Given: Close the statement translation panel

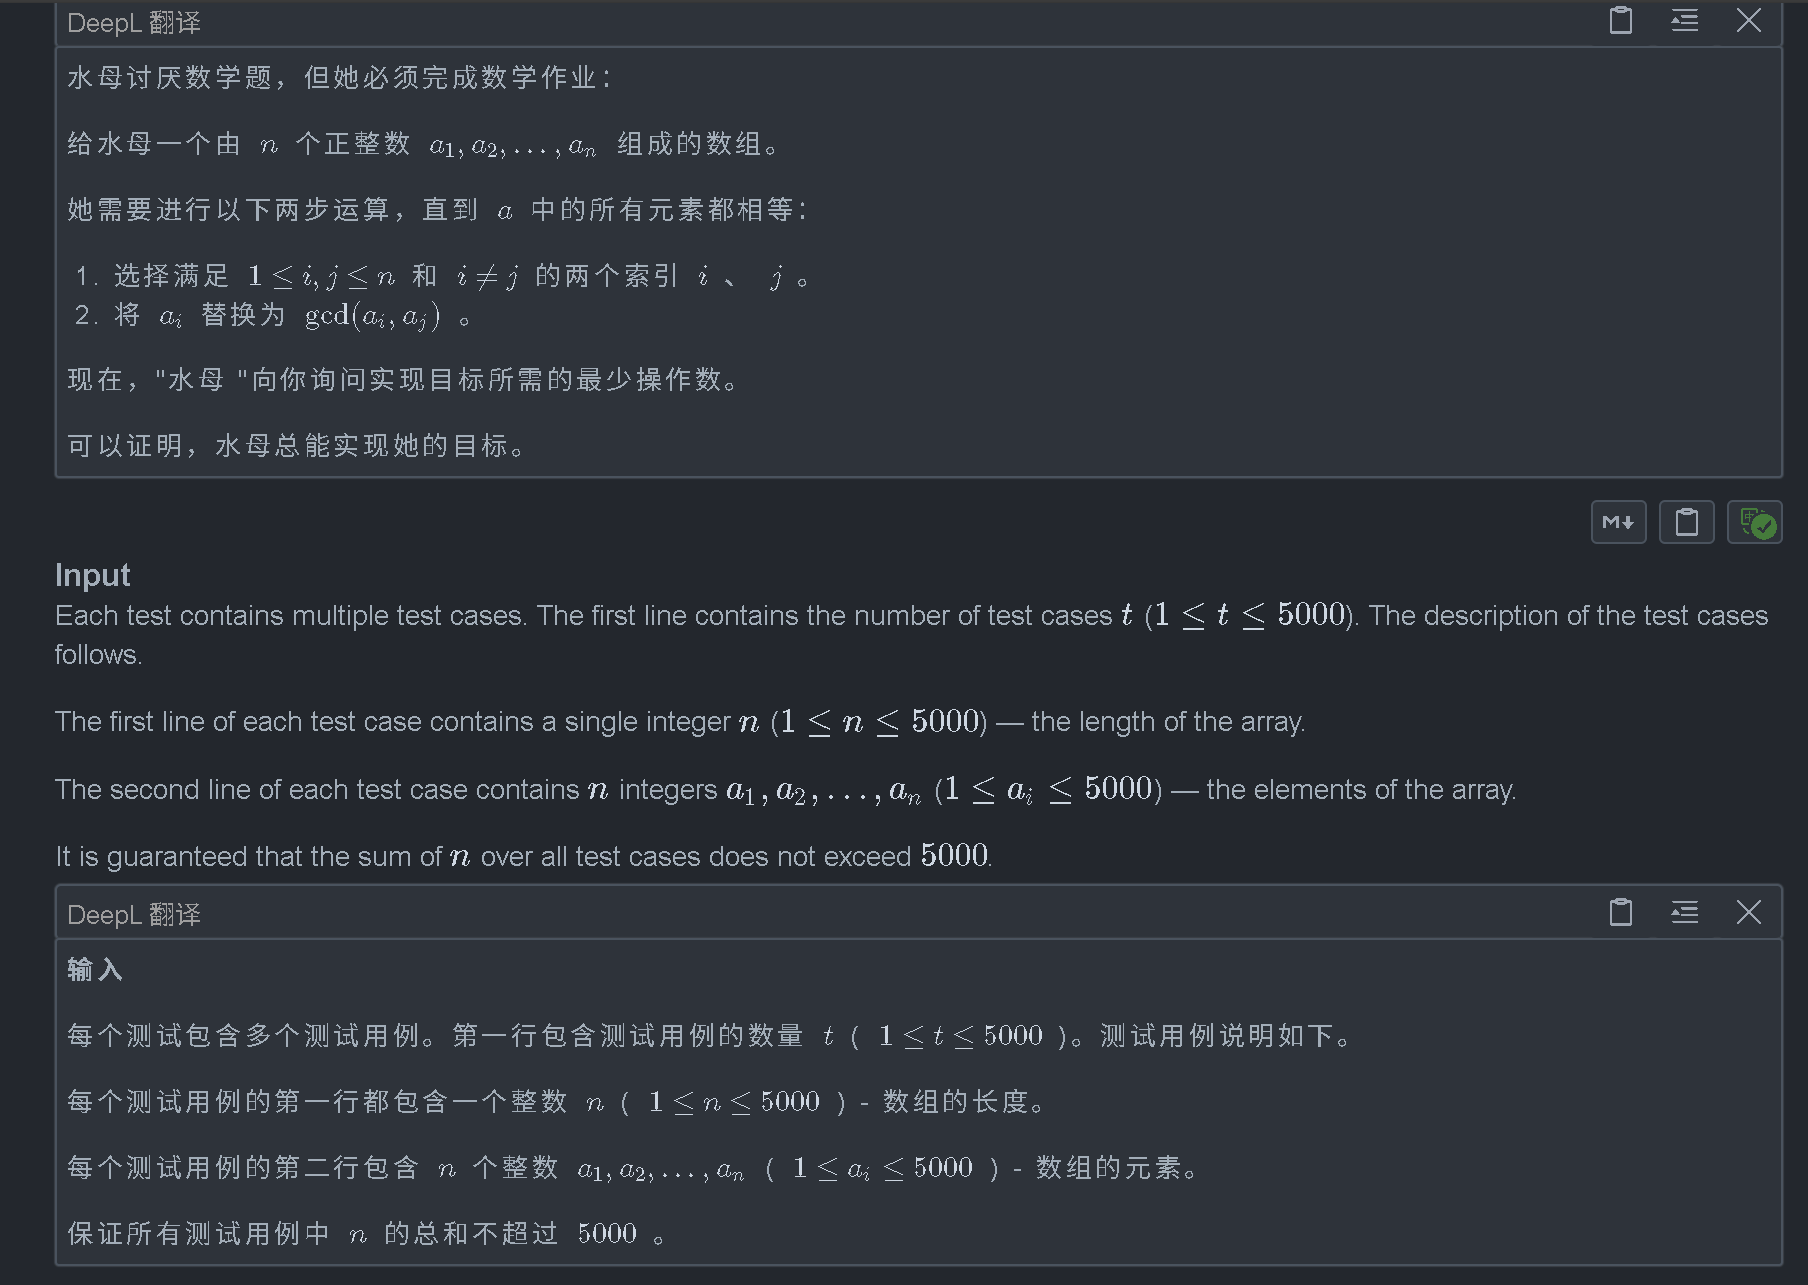Looking at the screenshot, I should click(1748, 20).
